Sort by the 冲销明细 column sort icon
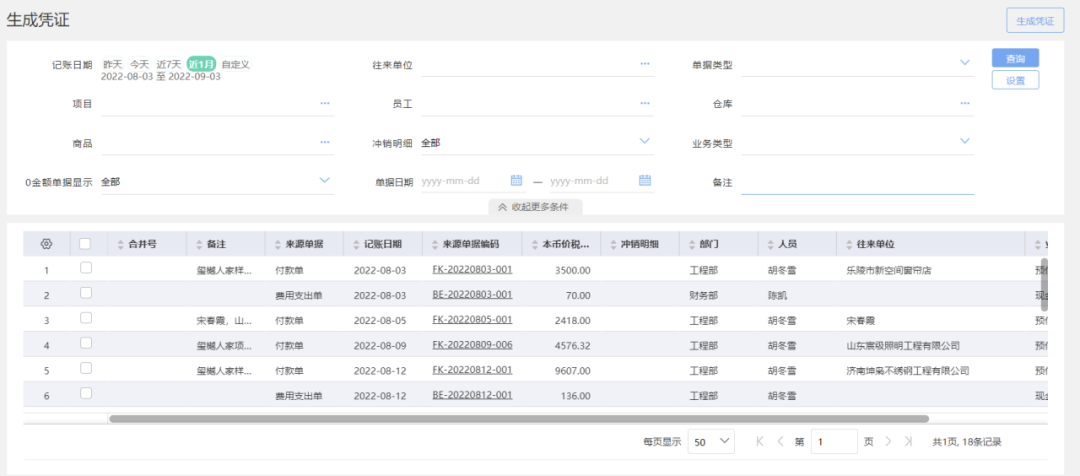 point(614,244)
